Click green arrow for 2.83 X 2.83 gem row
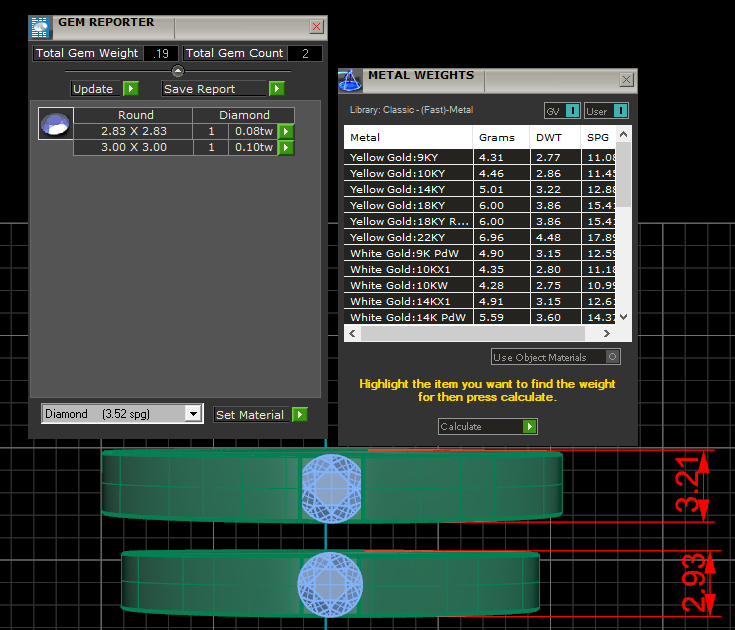The image size is (735, 630). pos(285,131)
